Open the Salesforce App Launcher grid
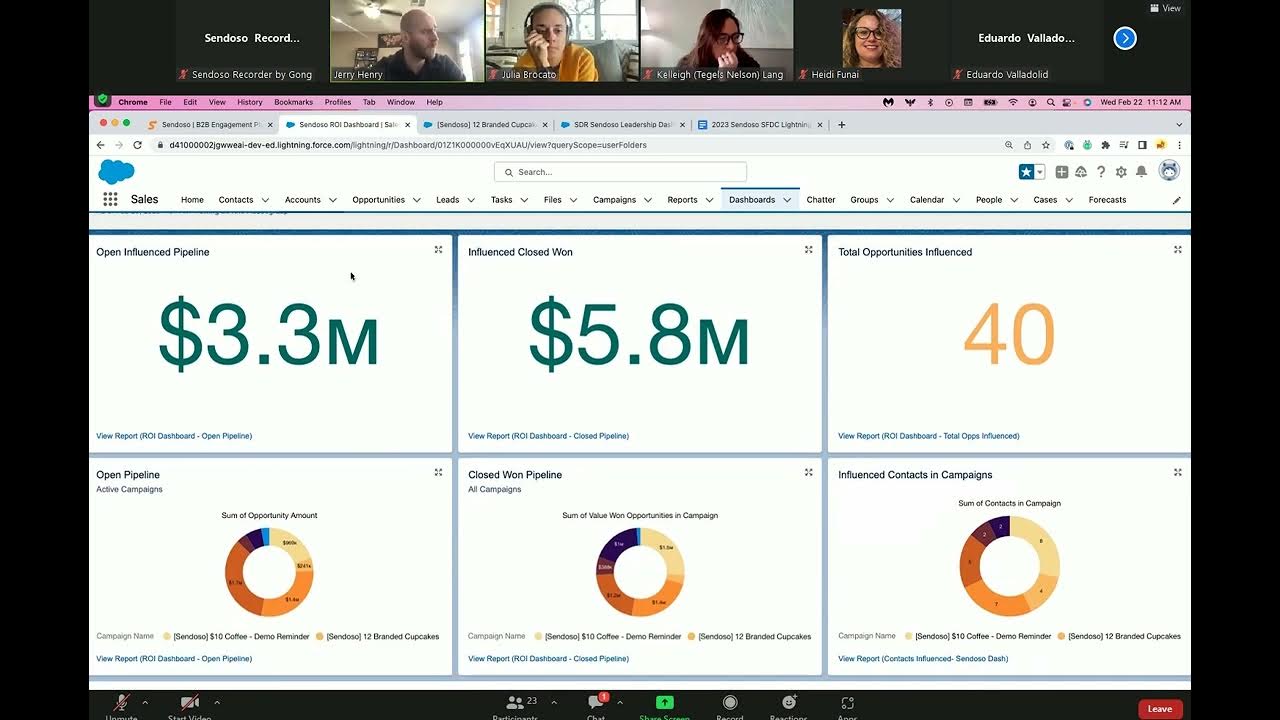 point(110,199)
